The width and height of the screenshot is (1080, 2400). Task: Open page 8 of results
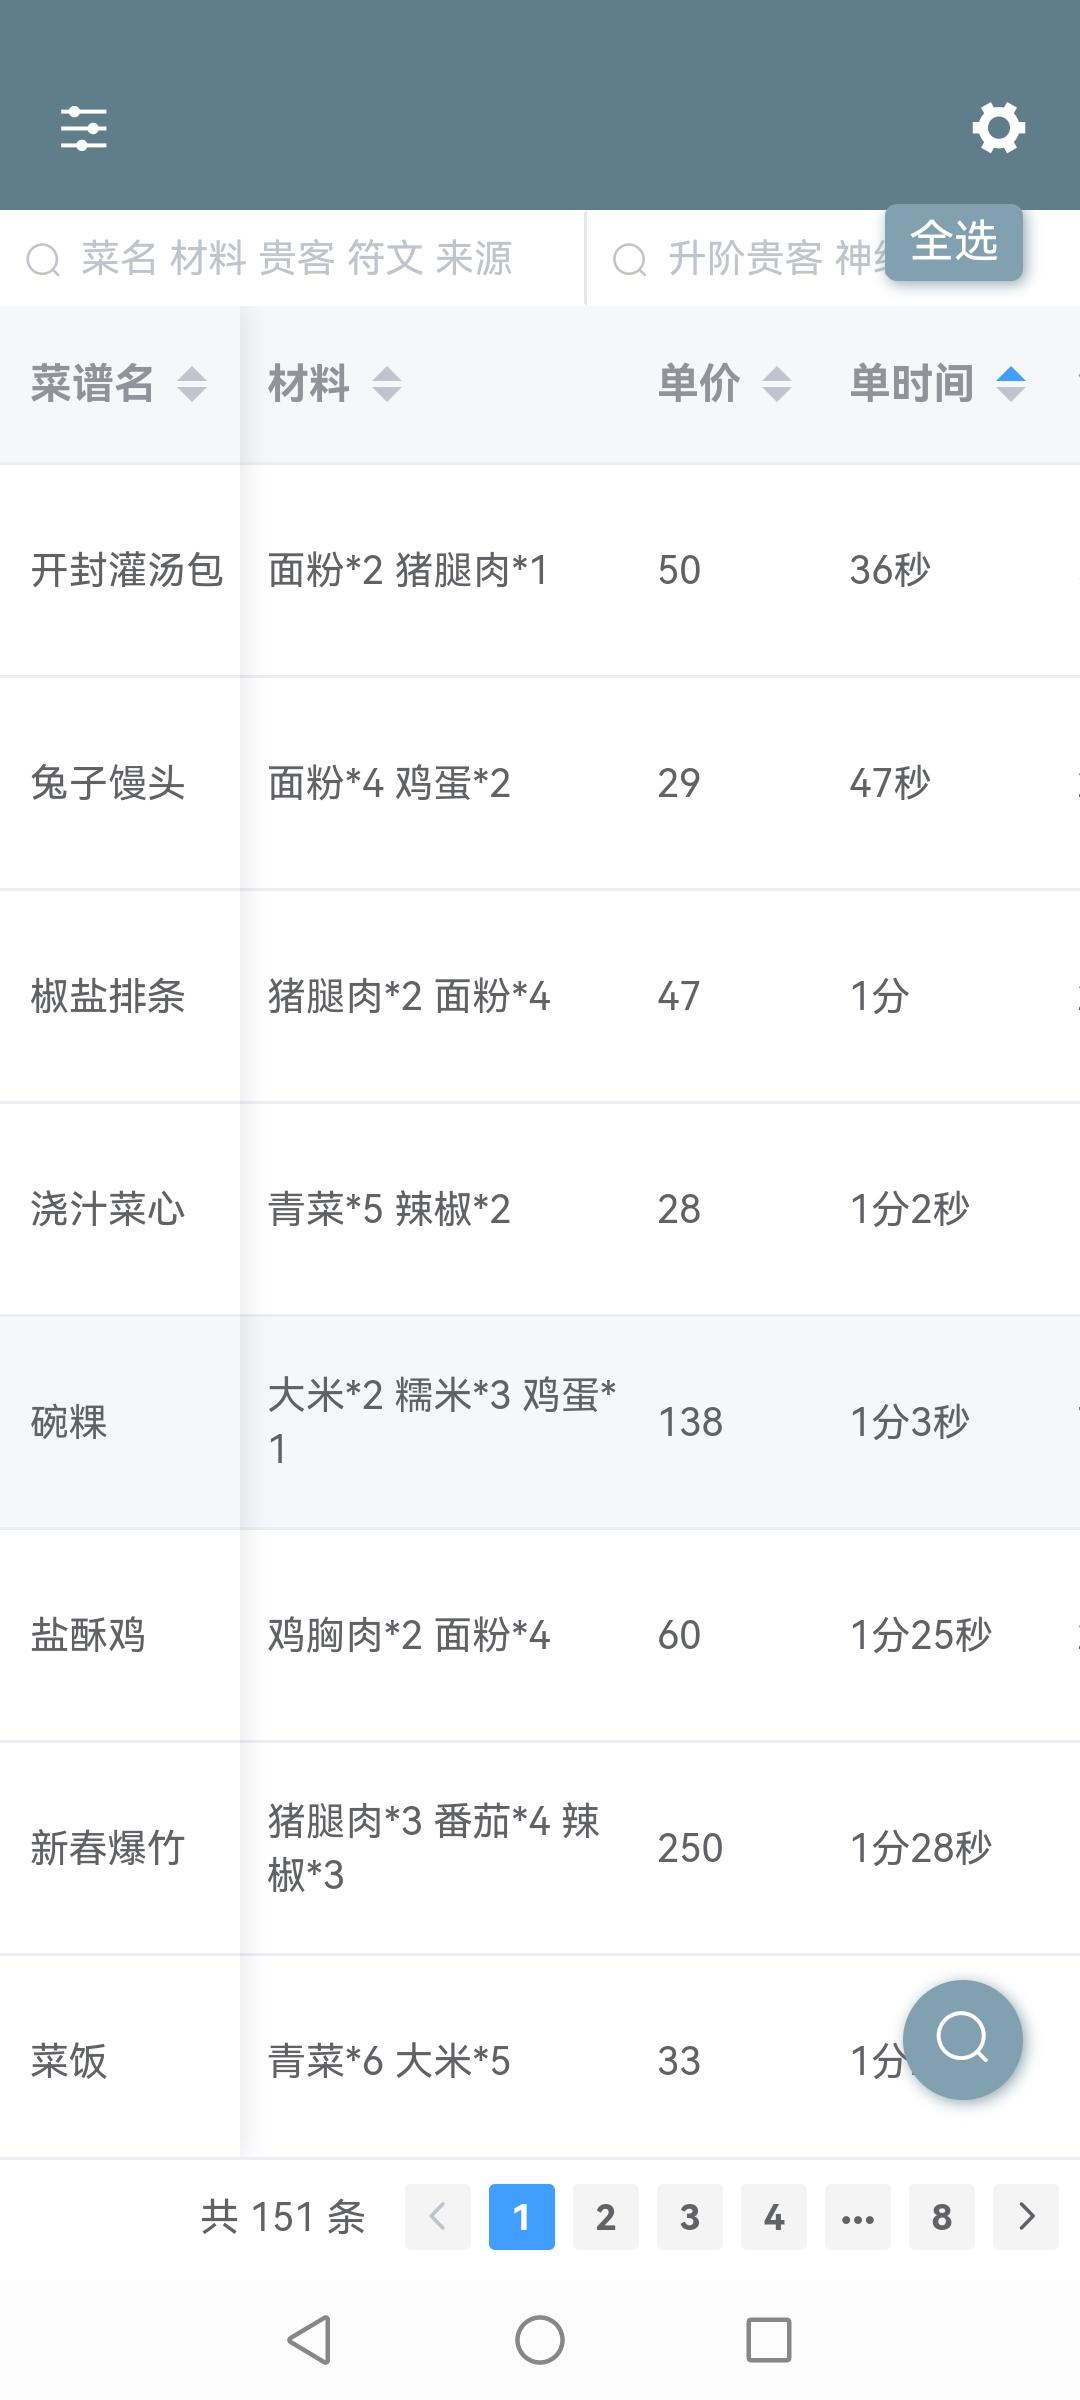(942, 2217)
